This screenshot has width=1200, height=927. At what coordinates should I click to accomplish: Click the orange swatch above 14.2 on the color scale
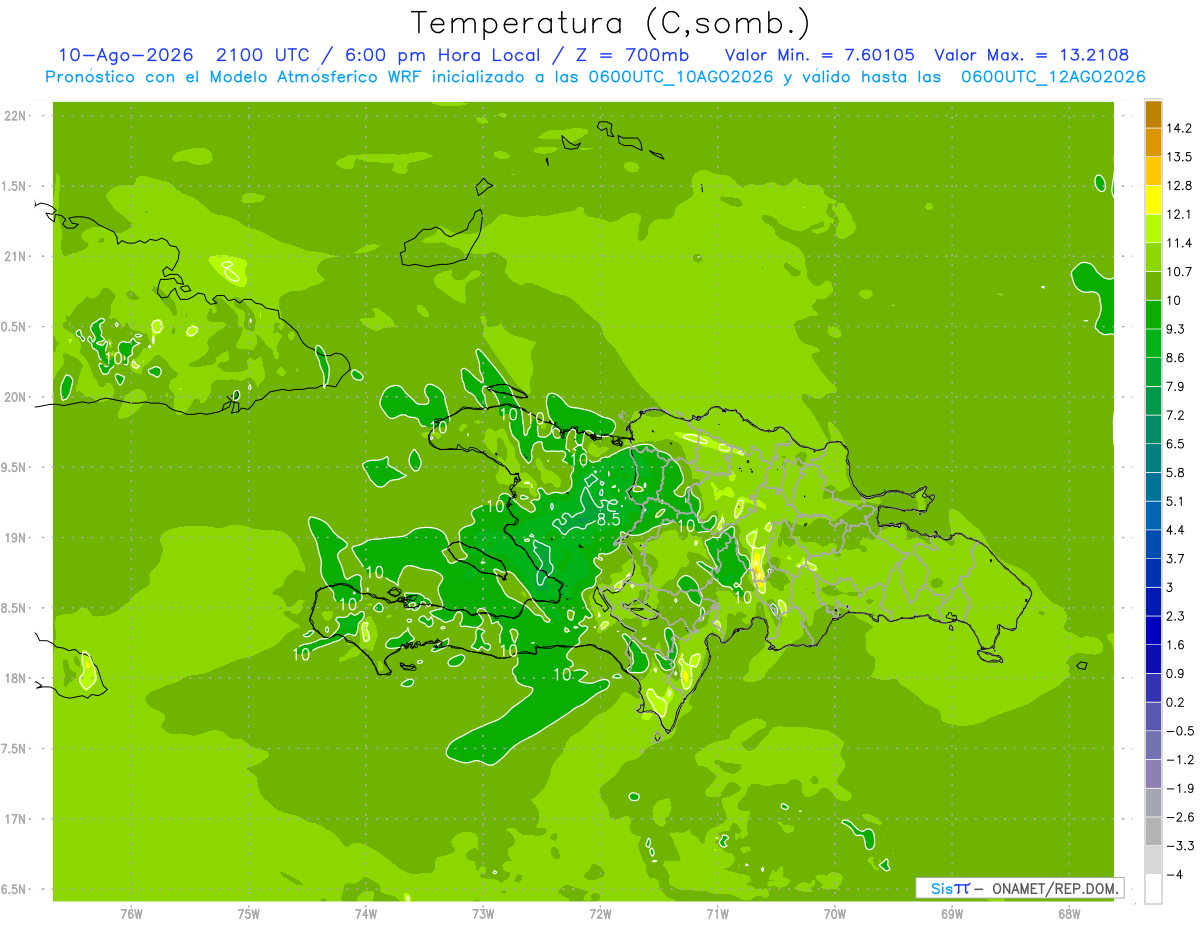[1153, 114]
